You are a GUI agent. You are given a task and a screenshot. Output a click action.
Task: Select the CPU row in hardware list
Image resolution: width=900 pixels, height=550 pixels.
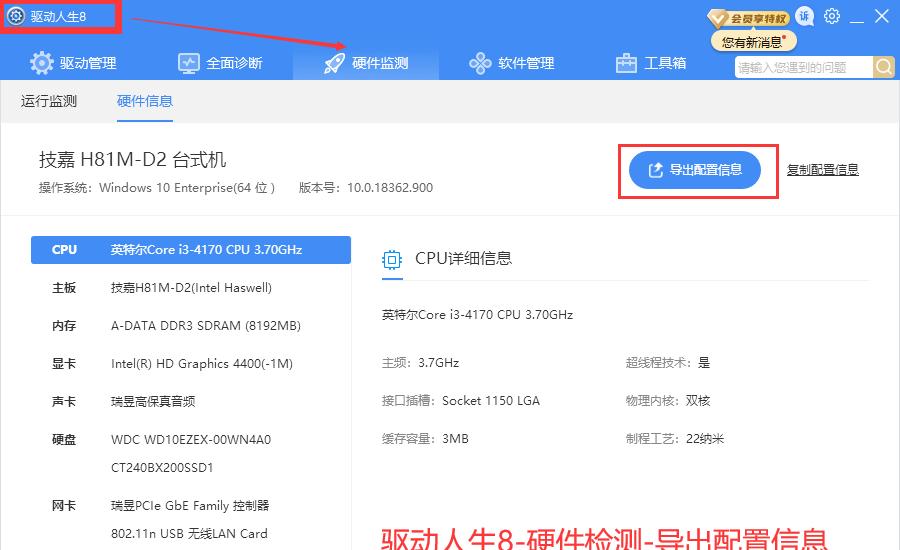tap(191, 250)
